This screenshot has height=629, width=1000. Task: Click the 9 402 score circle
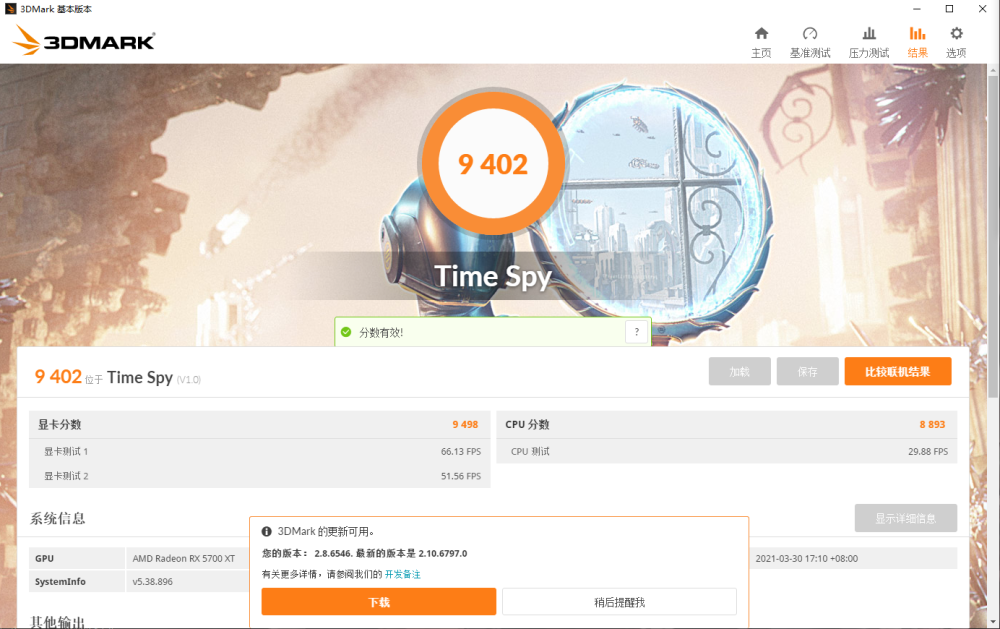coord(493,164)
